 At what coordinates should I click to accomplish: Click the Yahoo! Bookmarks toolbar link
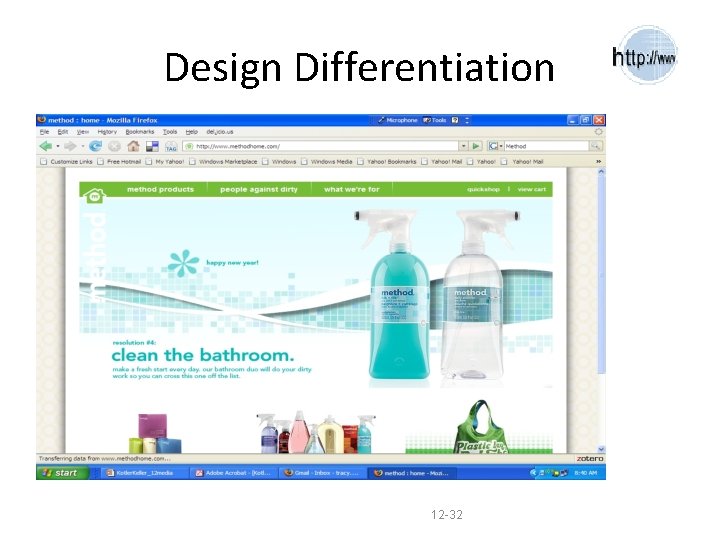pyautogui.click(x=387, y=162)
